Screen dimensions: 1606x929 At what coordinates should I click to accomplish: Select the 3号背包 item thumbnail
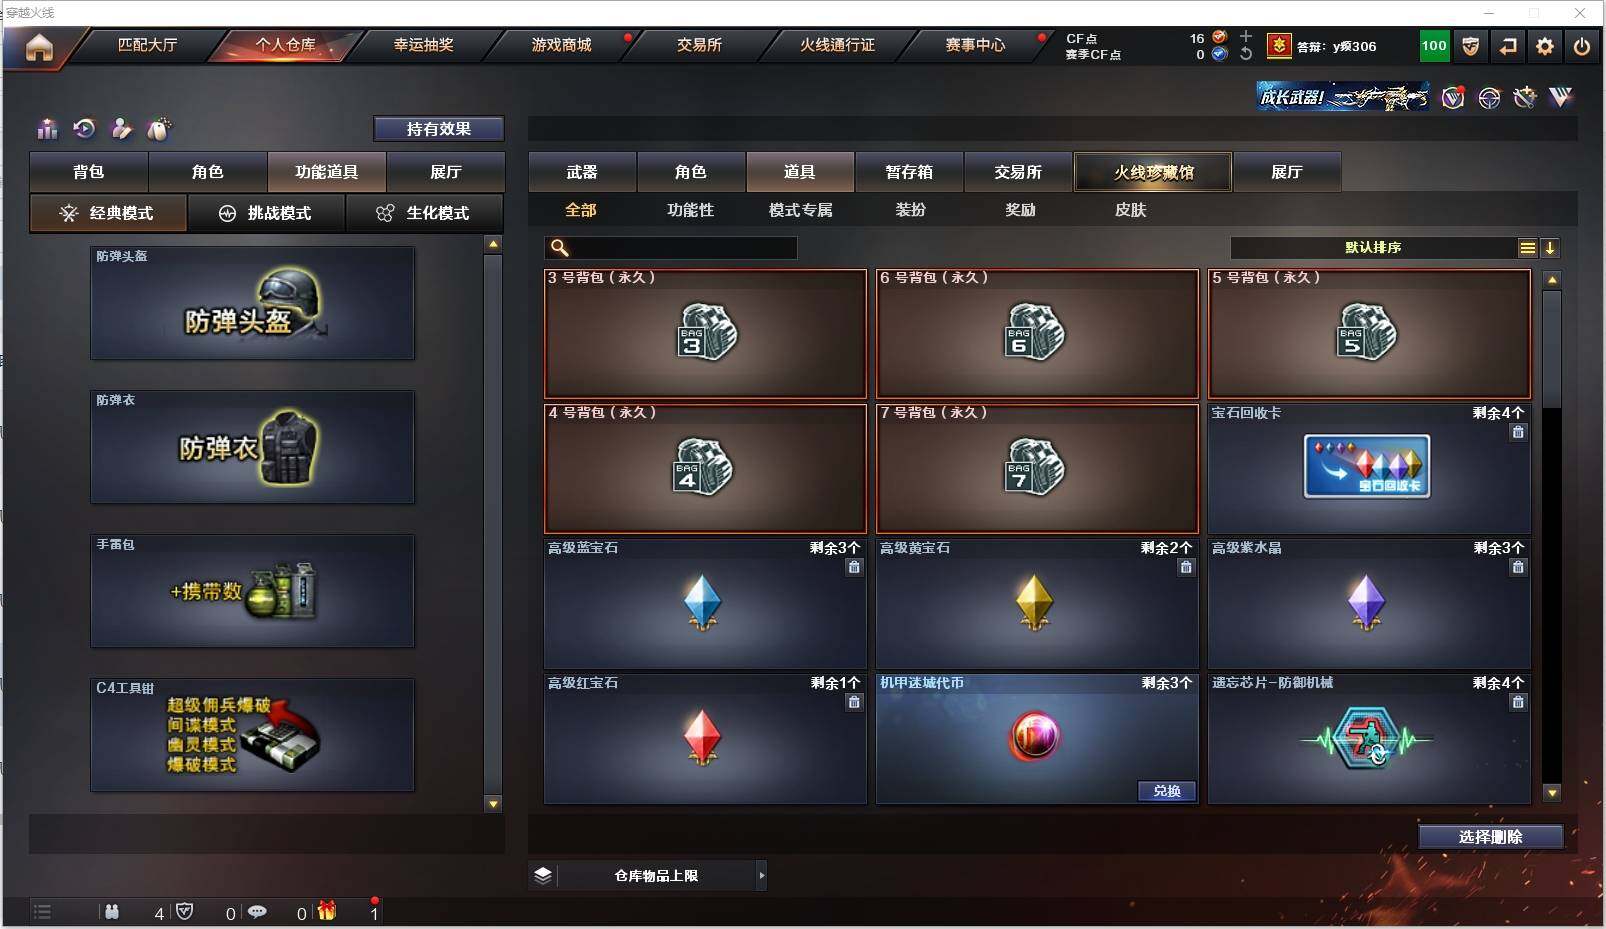pos(706,333)
